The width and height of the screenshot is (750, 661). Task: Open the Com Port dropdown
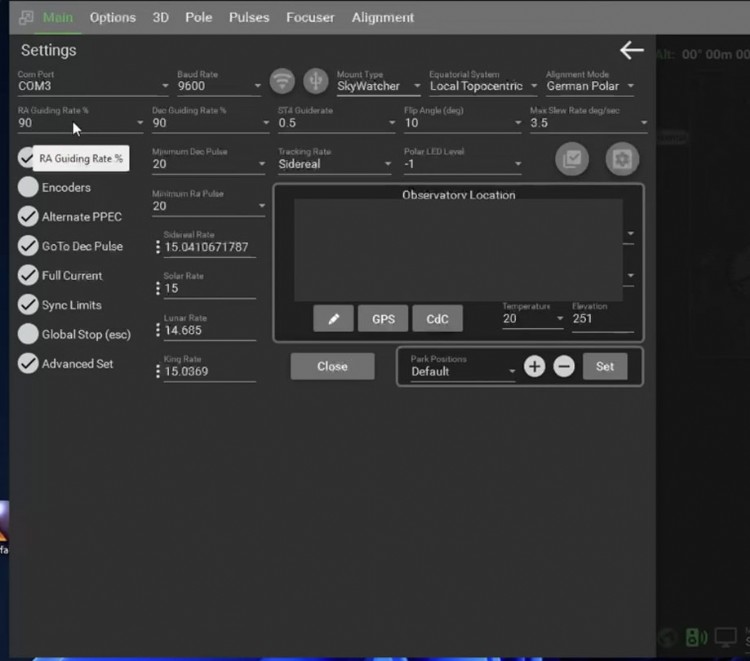94,87
